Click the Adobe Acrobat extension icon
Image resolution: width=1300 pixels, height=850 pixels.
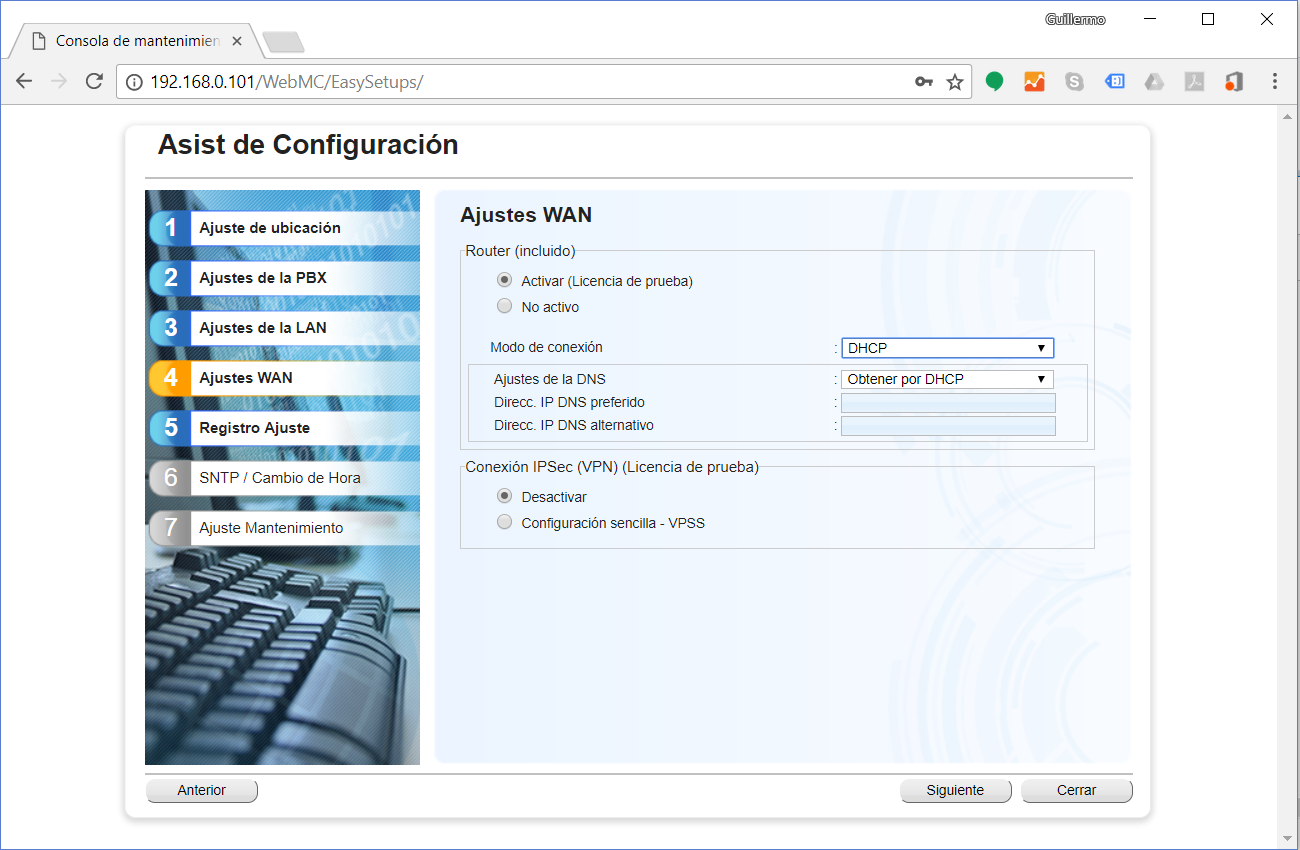point(1194,81)
